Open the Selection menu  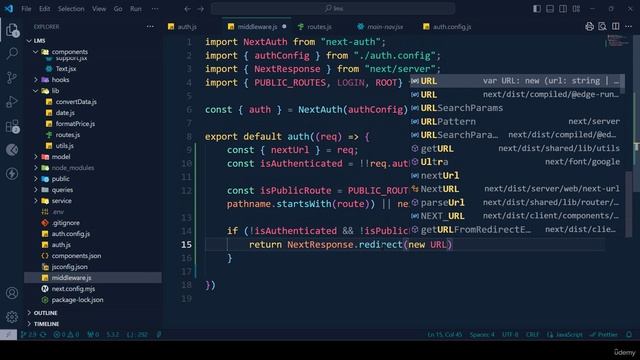pos(71,9)
